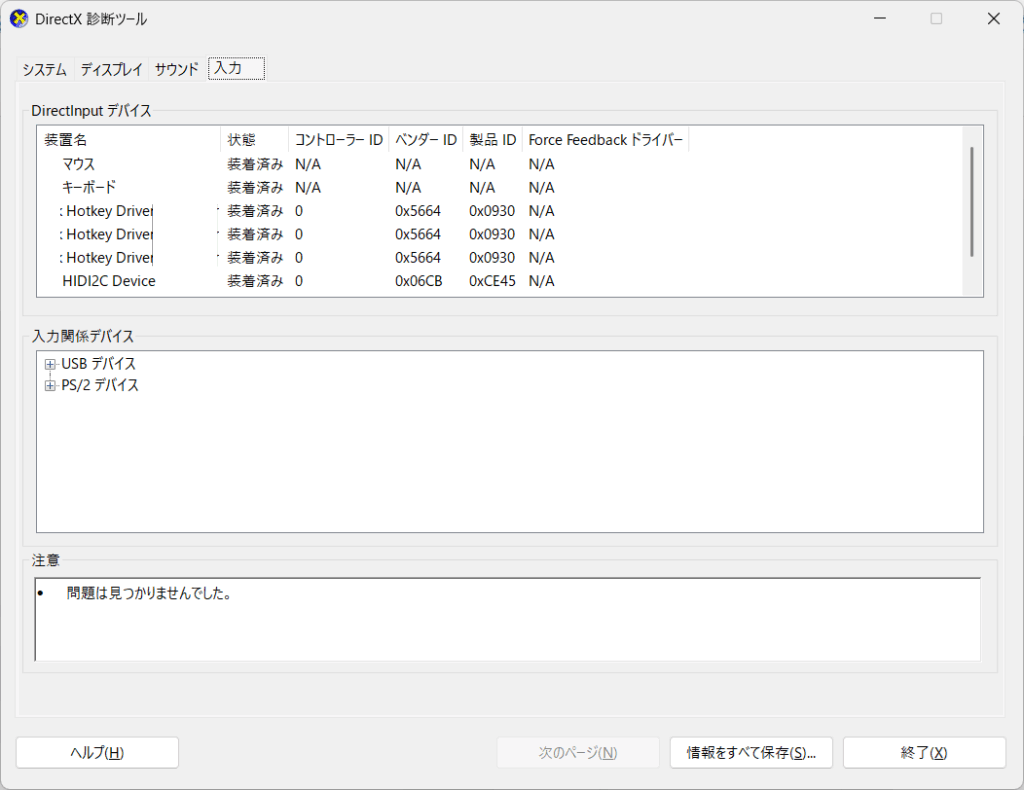
Task: Switch to the サウンド tab
Action: tap(176, 69)
